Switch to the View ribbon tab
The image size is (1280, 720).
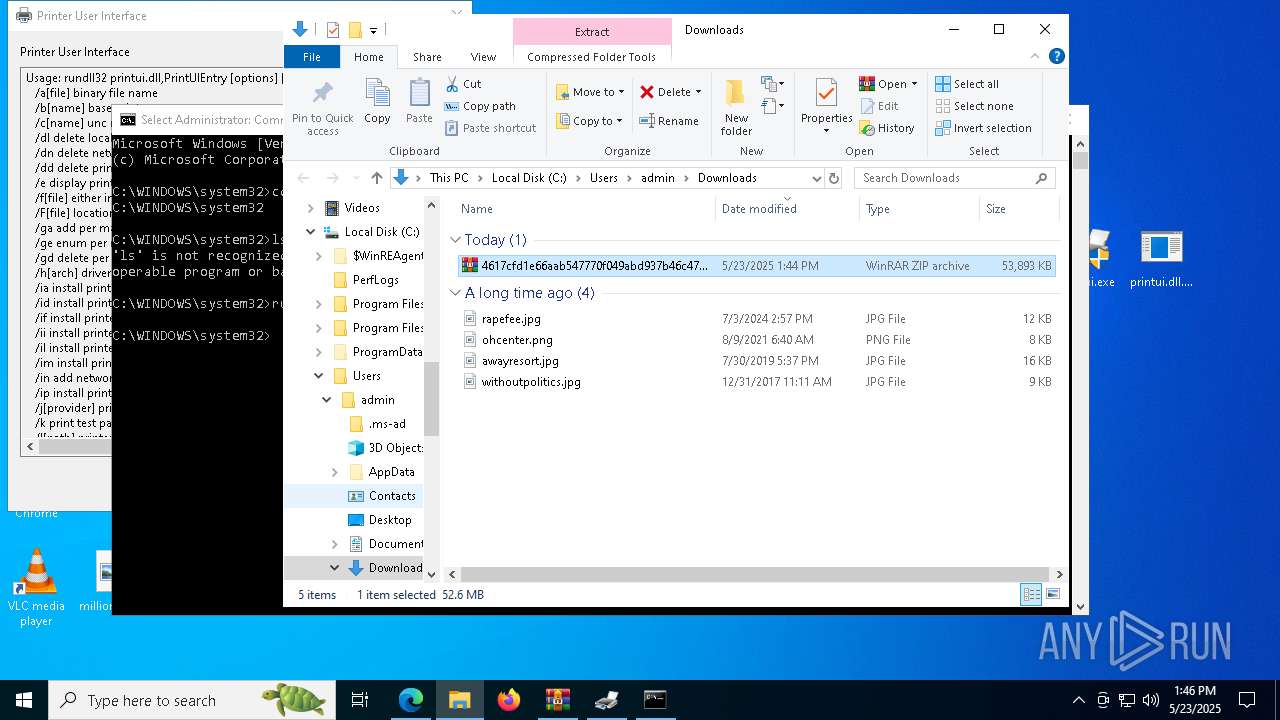(483, 57)
